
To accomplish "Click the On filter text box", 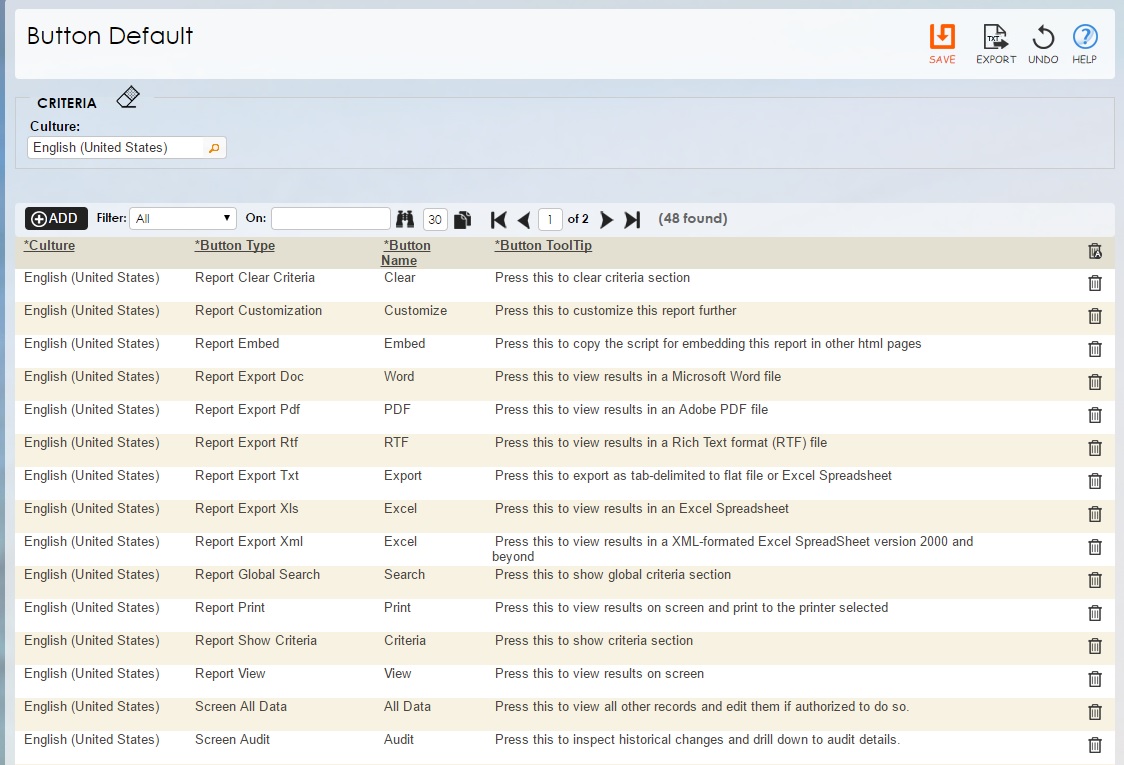I will [x=330, y=219].
